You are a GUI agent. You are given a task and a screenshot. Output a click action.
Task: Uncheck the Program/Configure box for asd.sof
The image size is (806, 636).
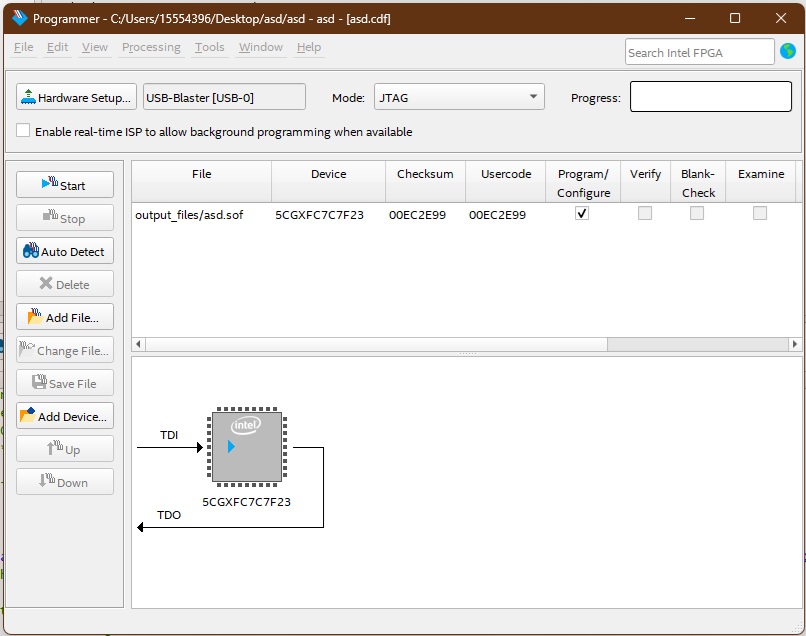(582, 213)
